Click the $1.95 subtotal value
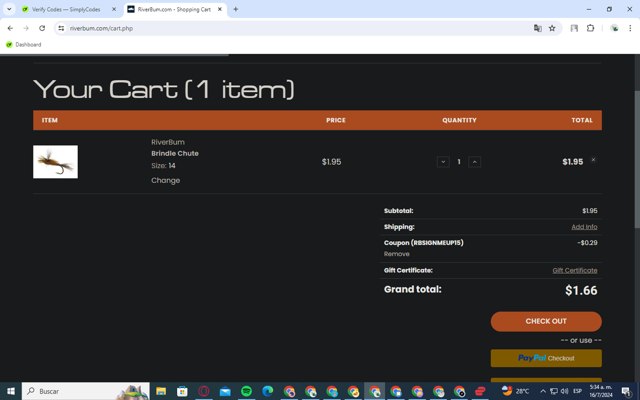 (x=590, y=211)
